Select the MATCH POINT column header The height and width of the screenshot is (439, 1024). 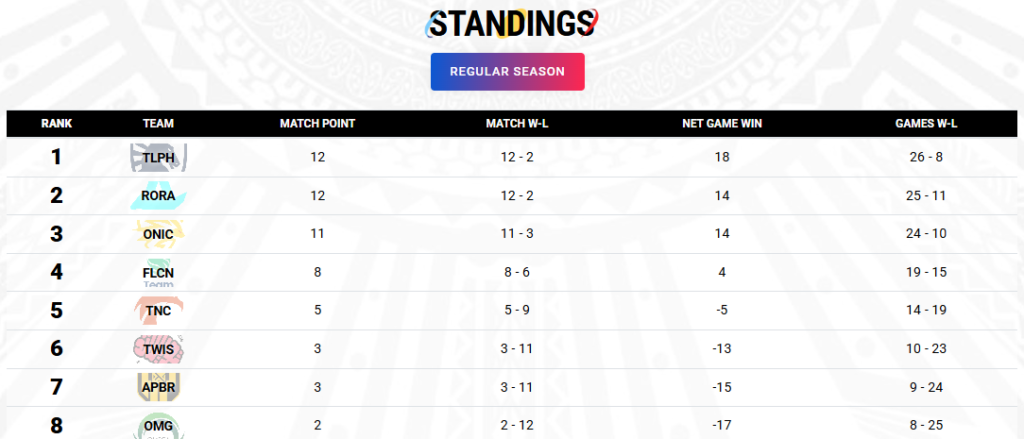pyautogui.click(x=317, y=123)
